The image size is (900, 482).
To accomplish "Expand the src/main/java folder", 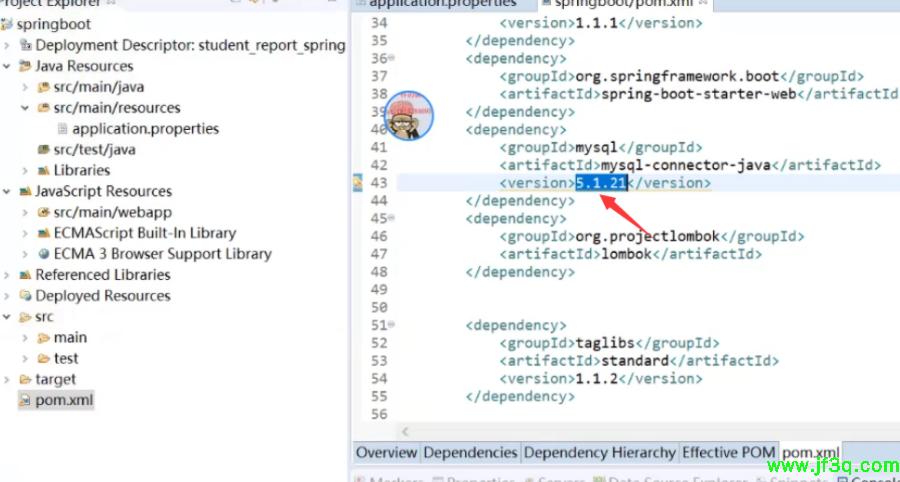I will (x=26, y=87).
